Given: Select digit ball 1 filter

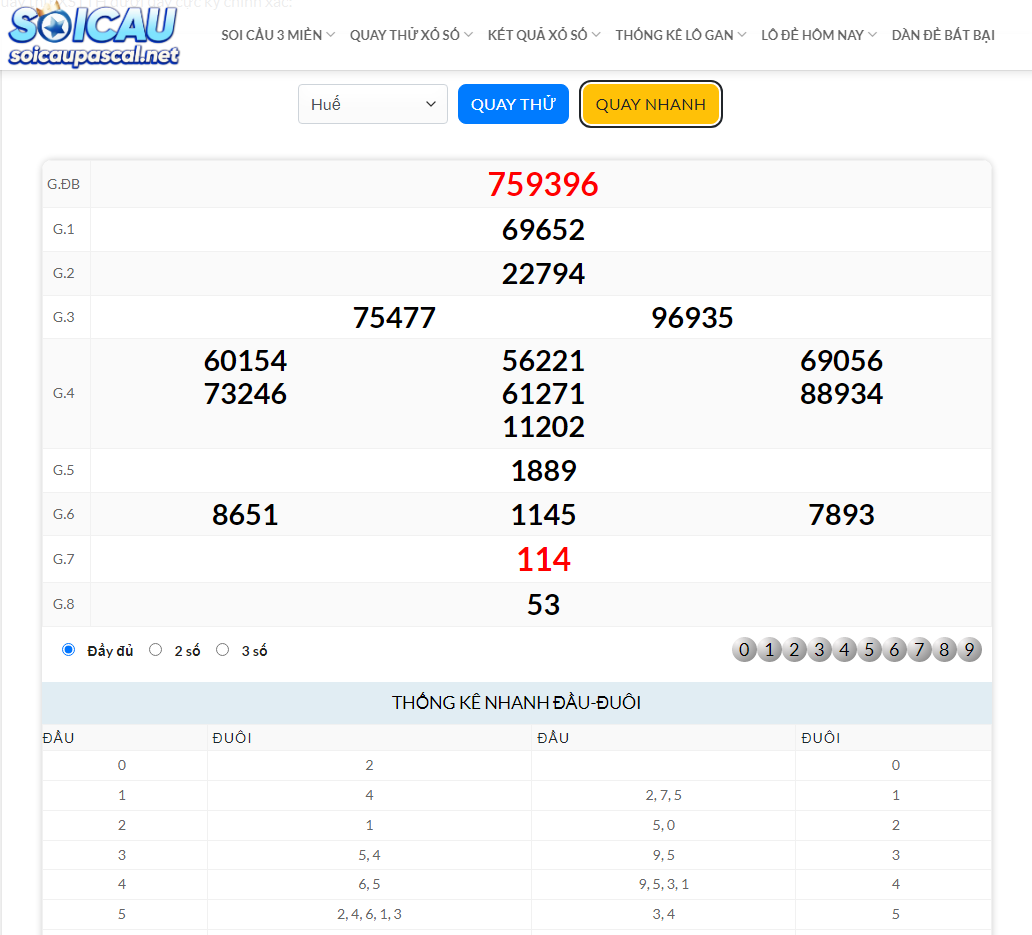Looking at the screenshot, I should (x=769, y=650).
